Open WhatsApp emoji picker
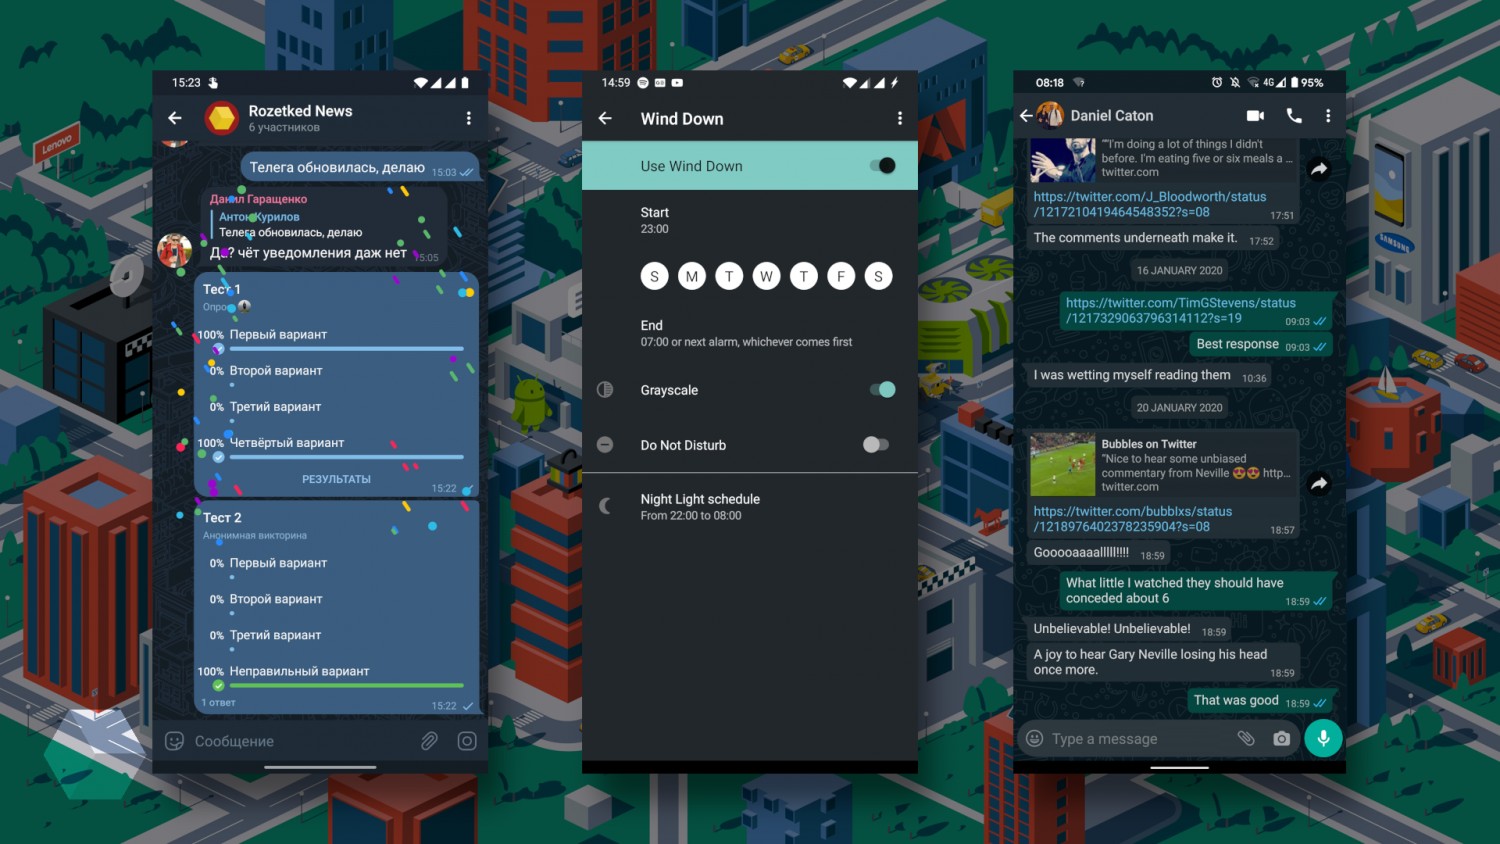The image size is (1500, 844). (x=1035, y=739)
